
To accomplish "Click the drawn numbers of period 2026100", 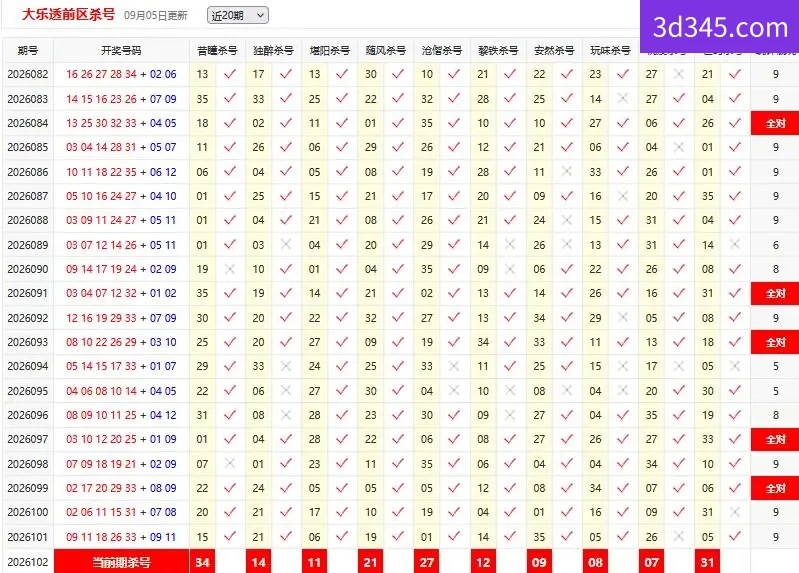I will pyautogui.click(x=121, y=512).
